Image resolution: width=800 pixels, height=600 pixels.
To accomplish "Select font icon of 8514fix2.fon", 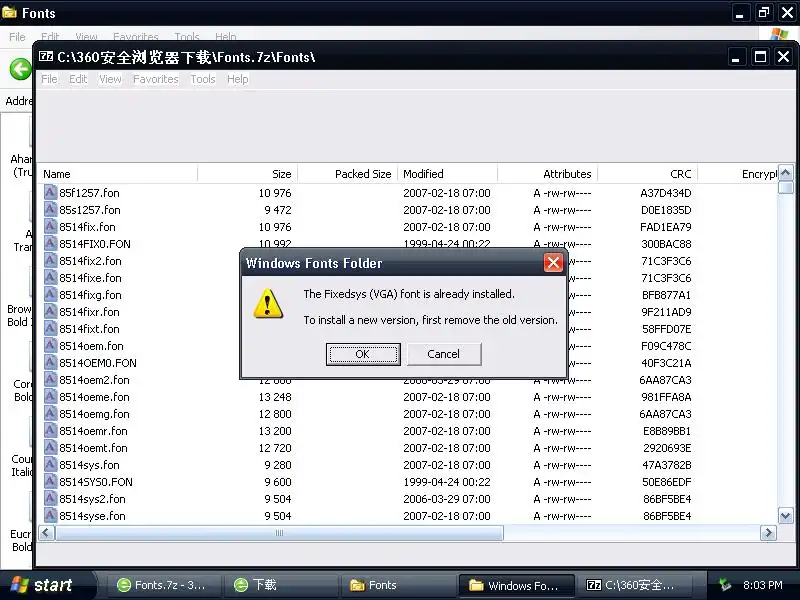I will click(50, 260).
